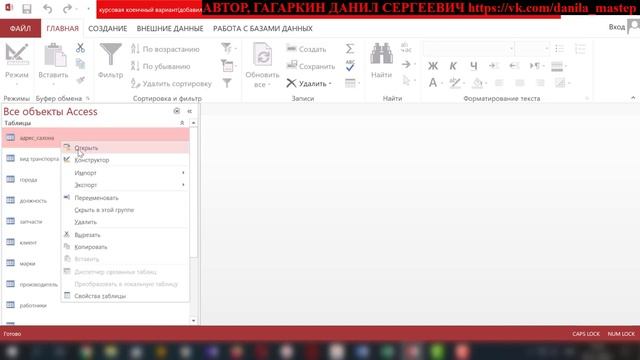Expand Импорт submenu

click(125, 173)
